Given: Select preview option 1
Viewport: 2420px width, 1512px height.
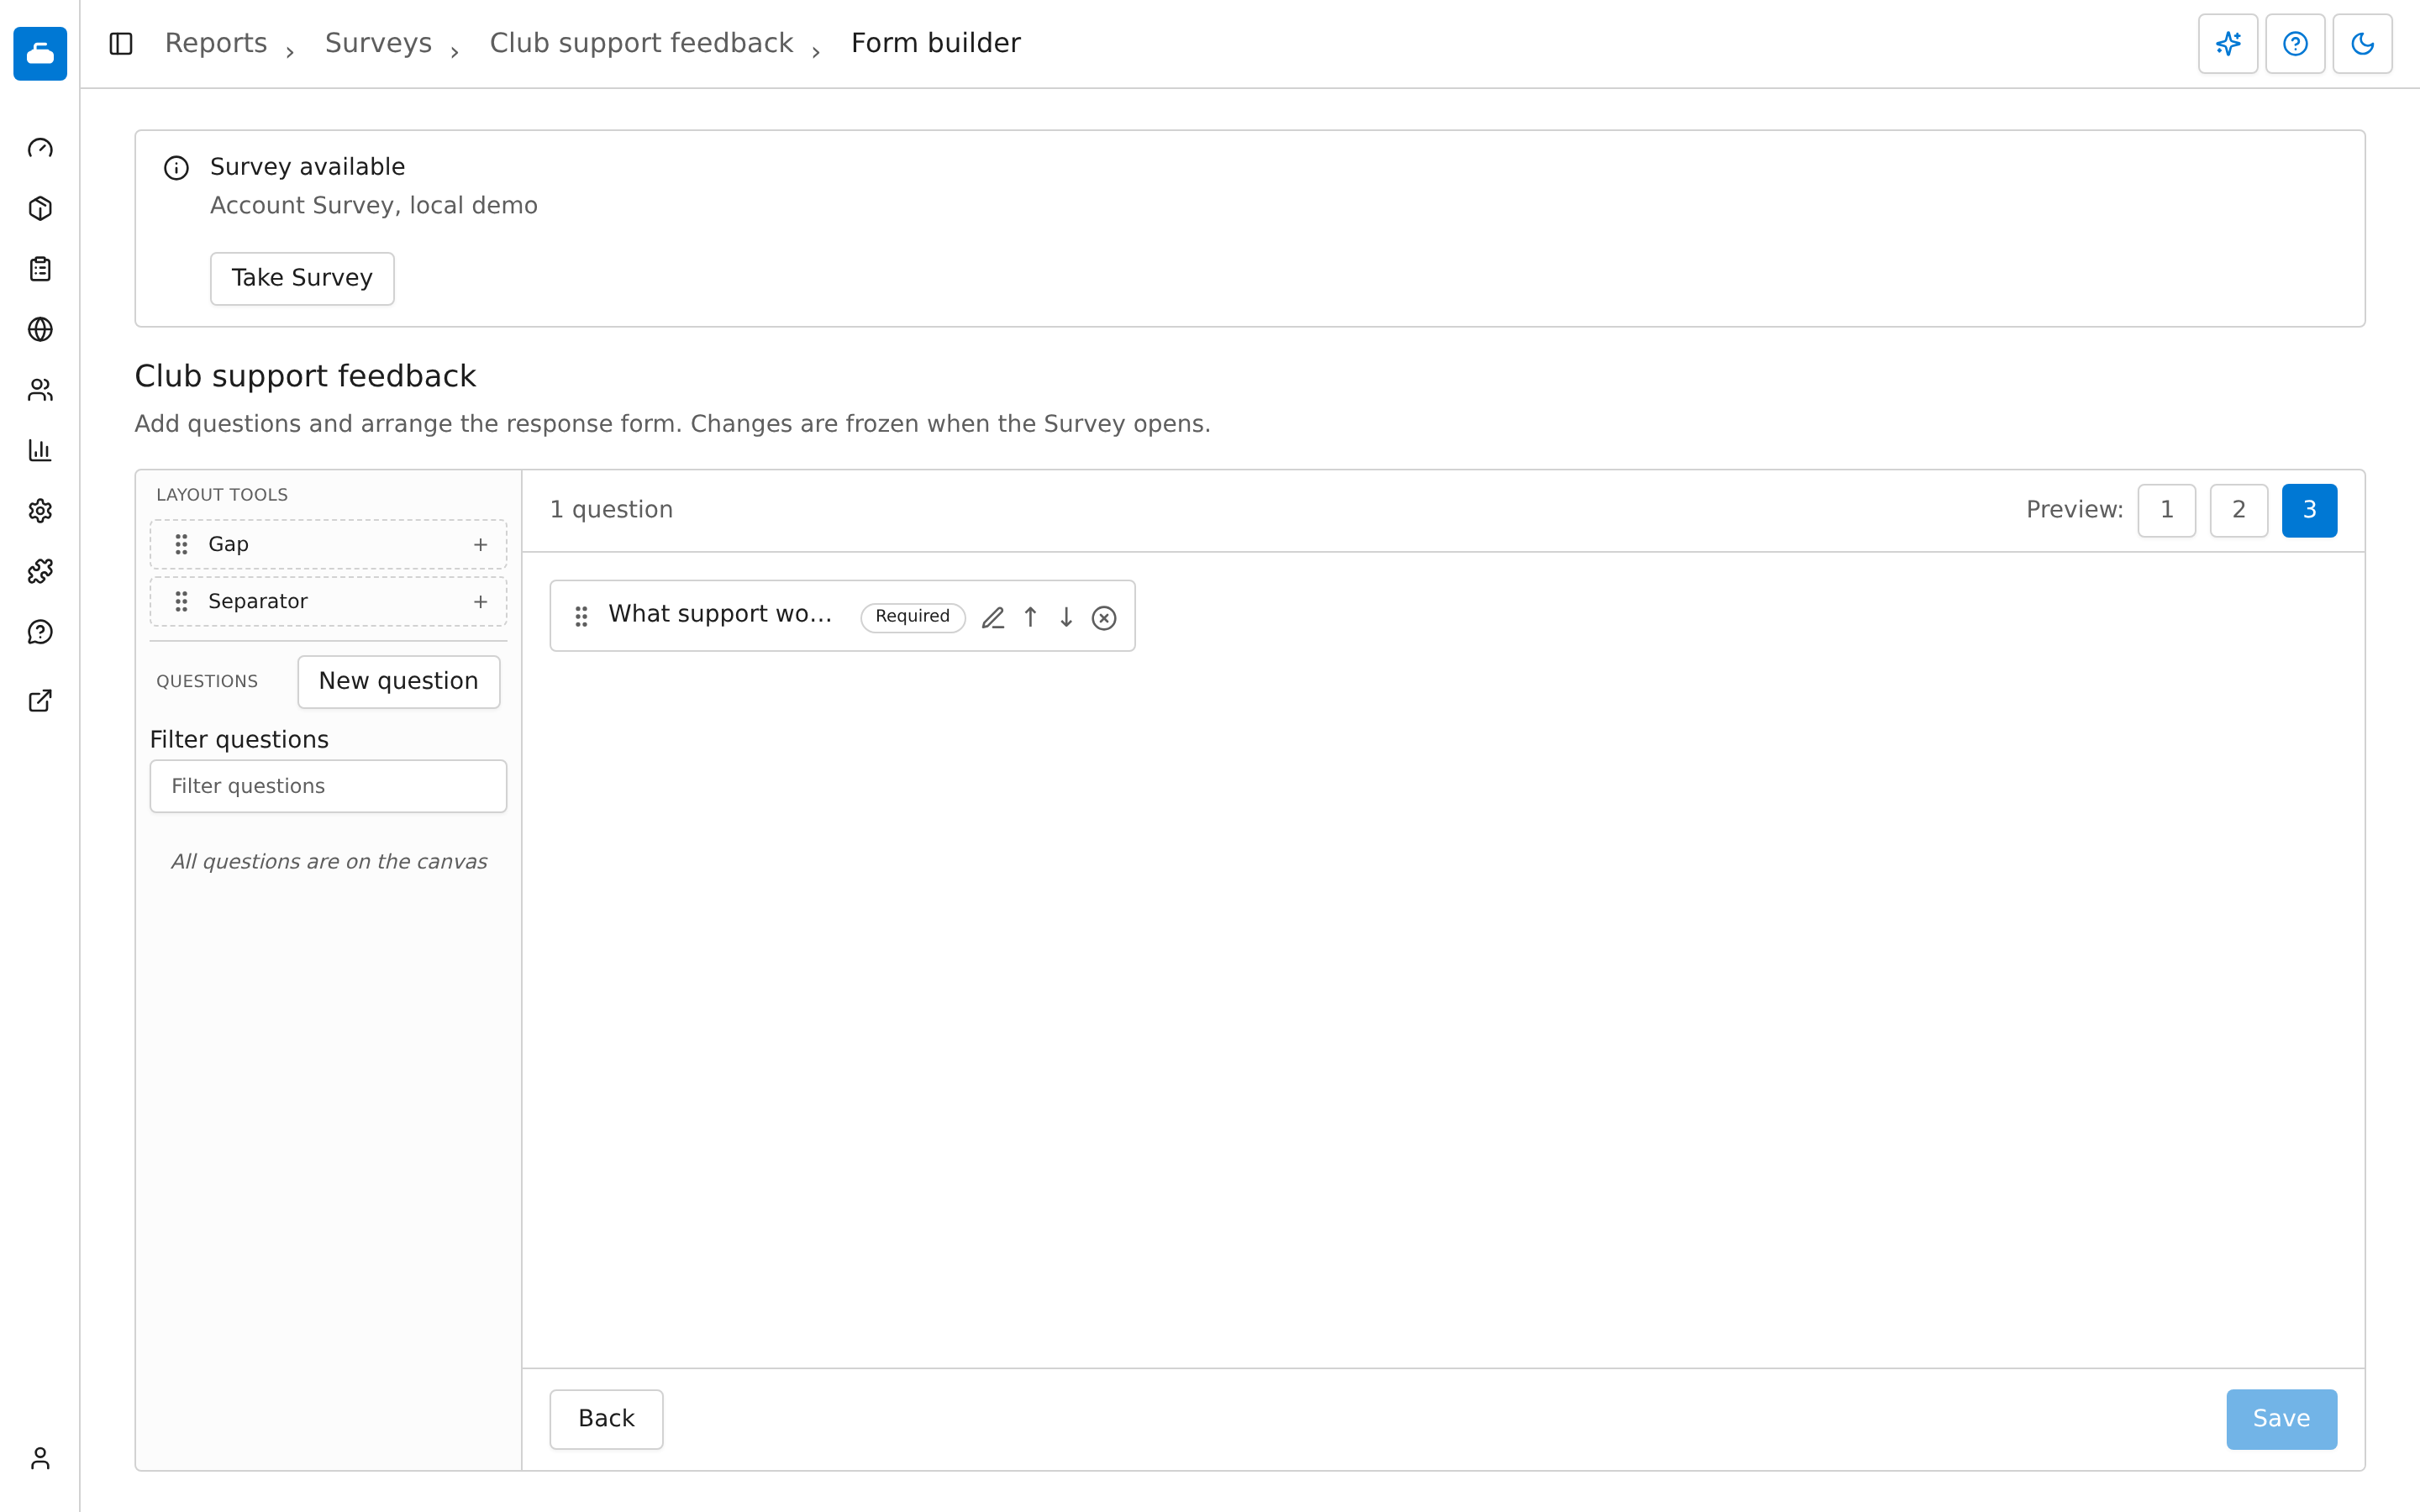Looking at the screenshot, I should point(2166,510).
